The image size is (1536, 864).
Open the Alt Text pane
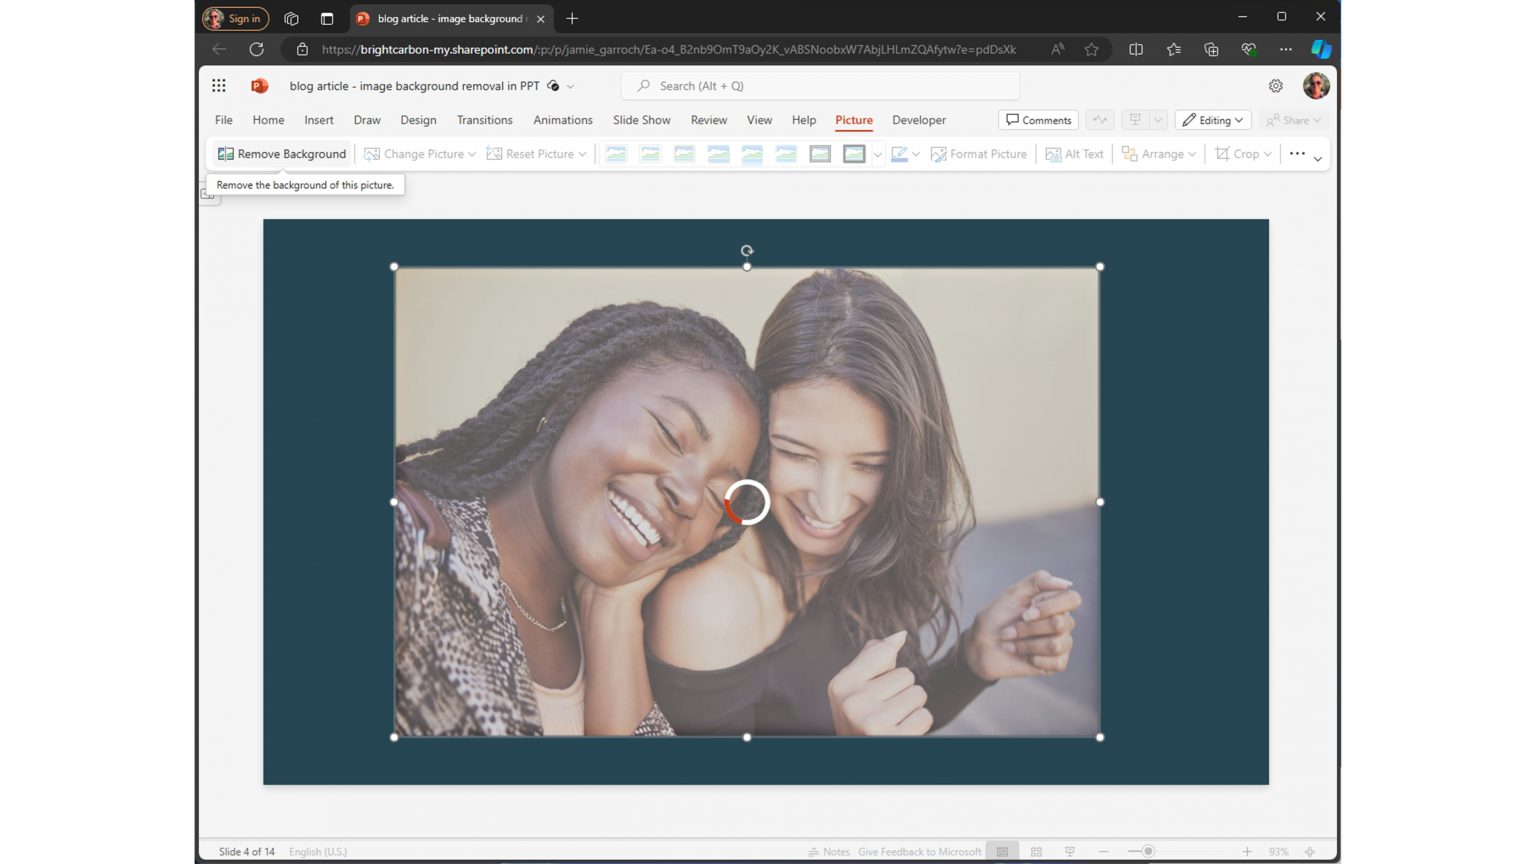point(1074,153)
